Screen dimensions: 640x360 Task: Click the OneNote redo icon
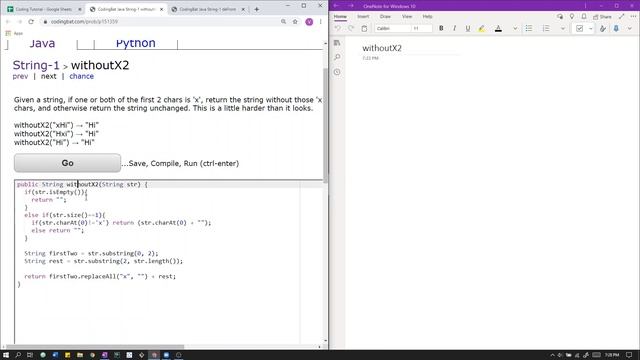[x=351, y=29]
